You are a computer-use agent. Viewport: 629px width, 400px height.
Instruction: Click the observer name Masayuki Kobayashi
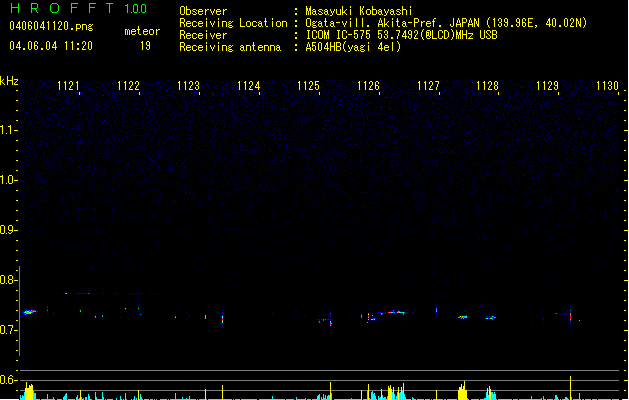359,11
